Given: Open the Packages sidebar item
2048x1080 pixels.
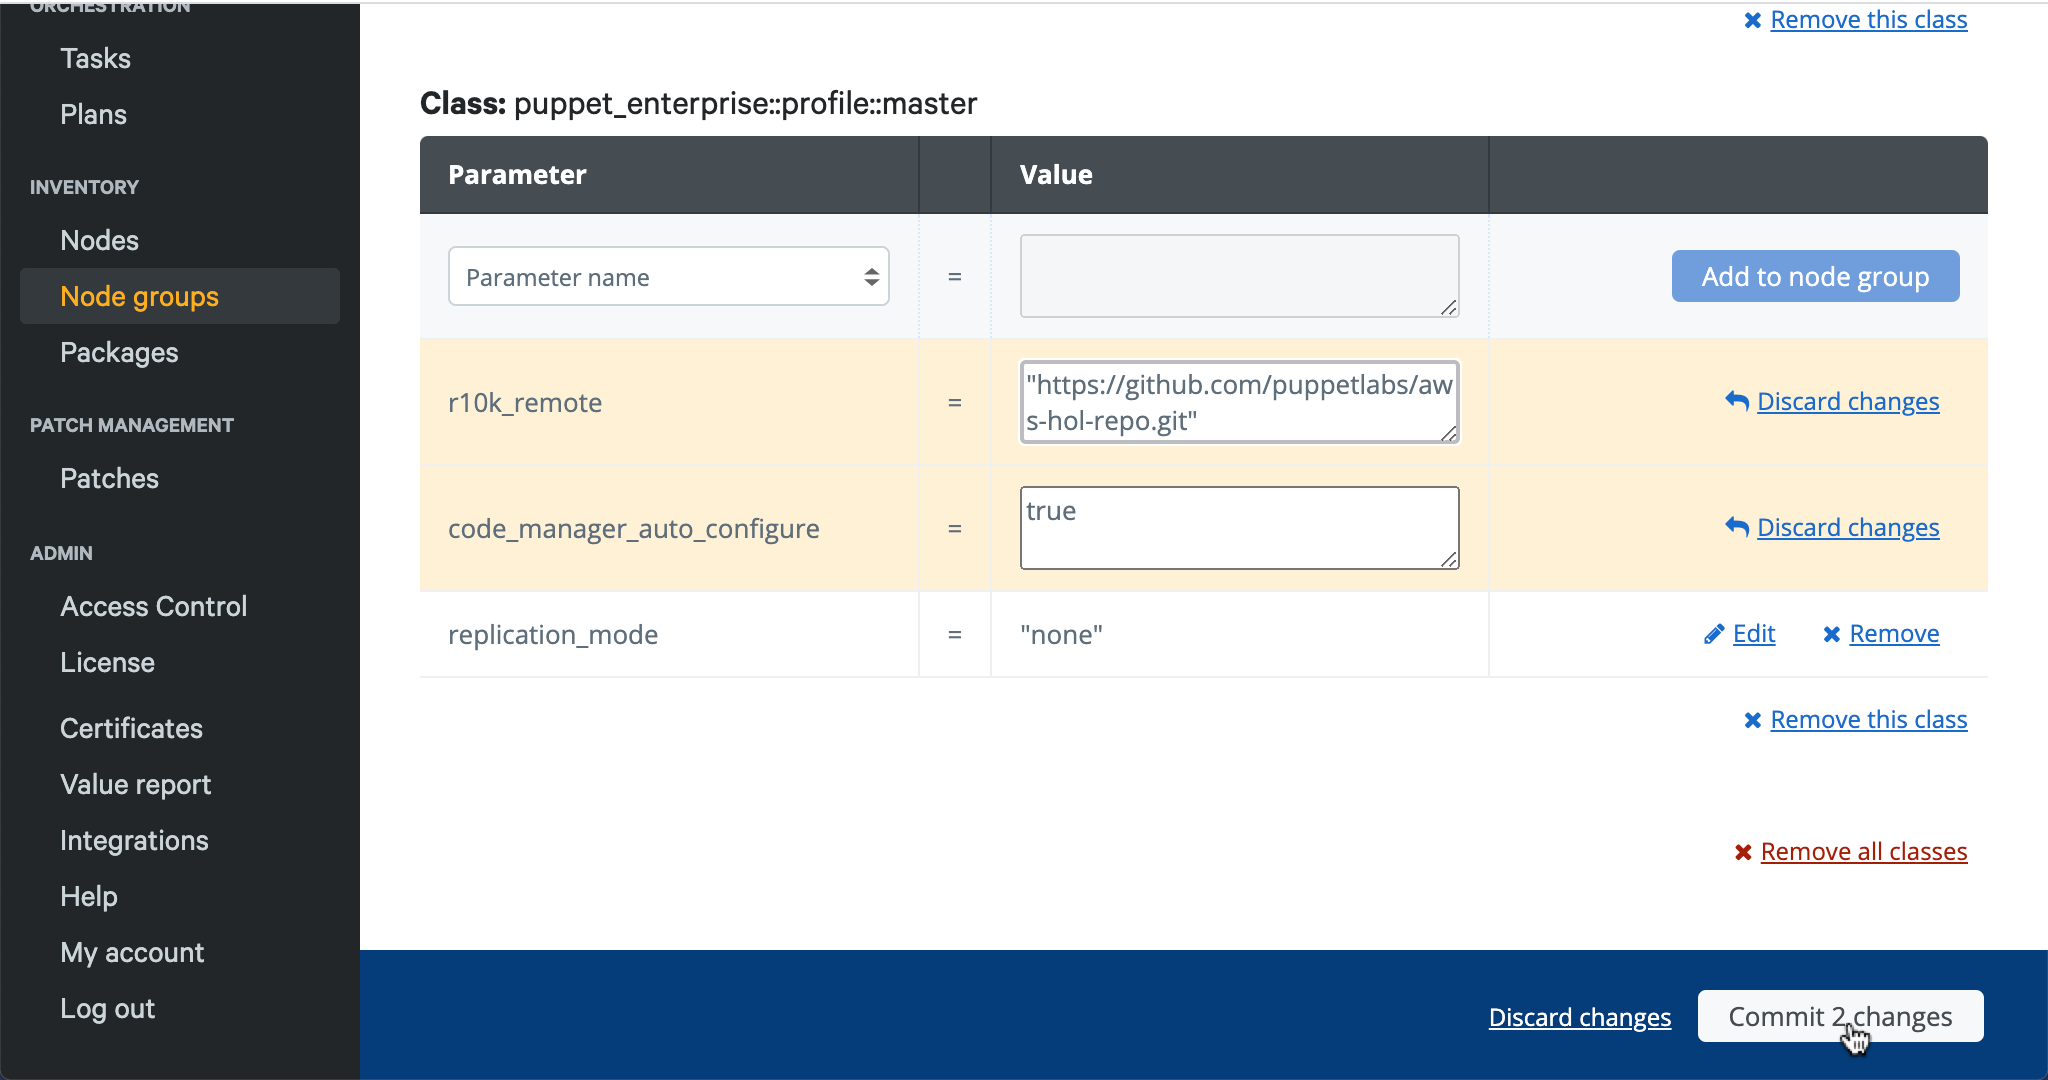Looking at the screenshot, I should tap(119, 352).
